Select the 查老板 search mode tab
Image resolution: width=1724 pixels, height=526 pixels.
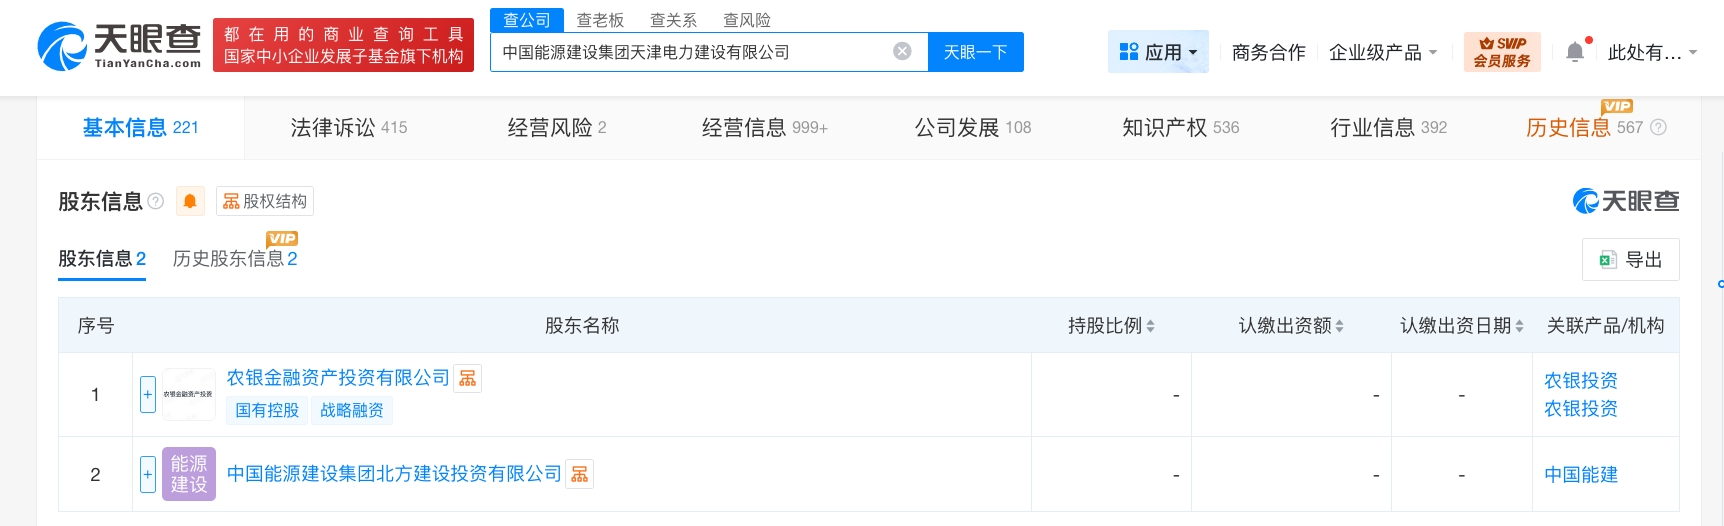click(600, 20)
